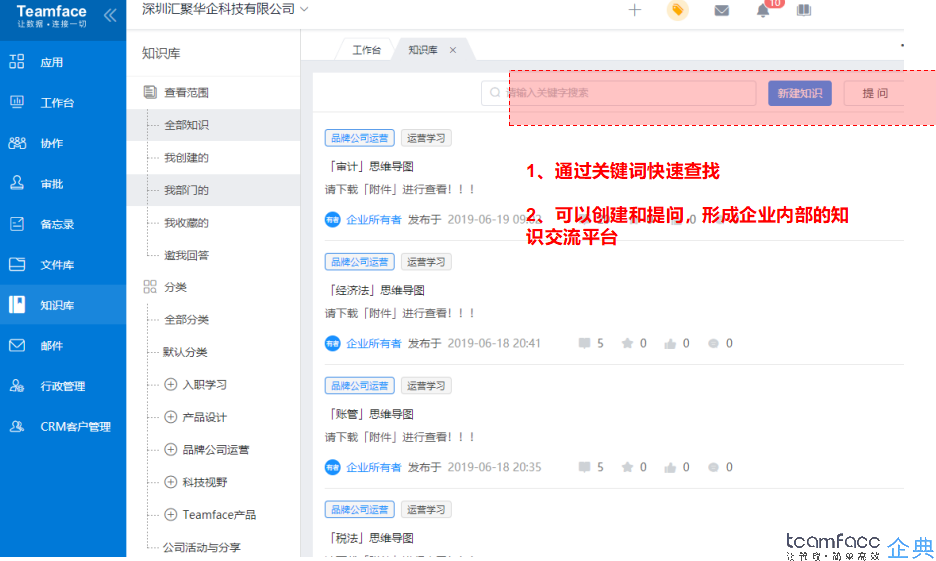Star the 账管 思维导图 post

(x=627, y=467)
